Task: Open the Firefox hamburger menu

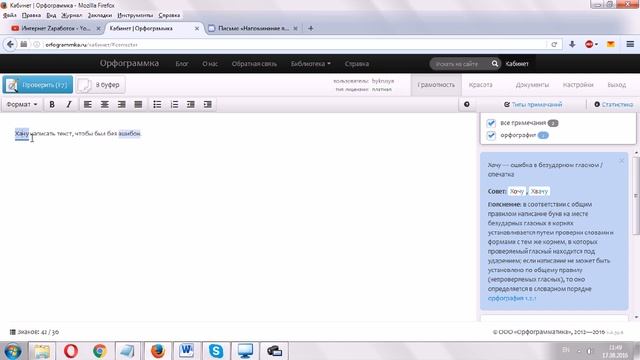Action: point(630,44)
